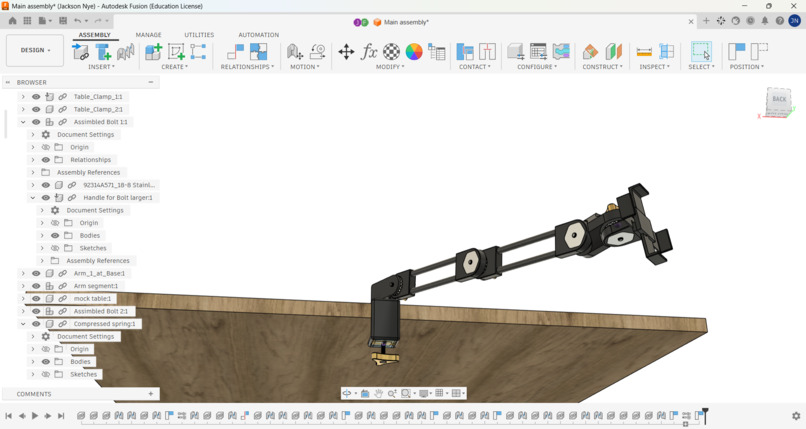Image resolution: width=806 pixels, height=429 pixels.
Task: Click the Motion Study icon
Action: click(x=318, y=51)
